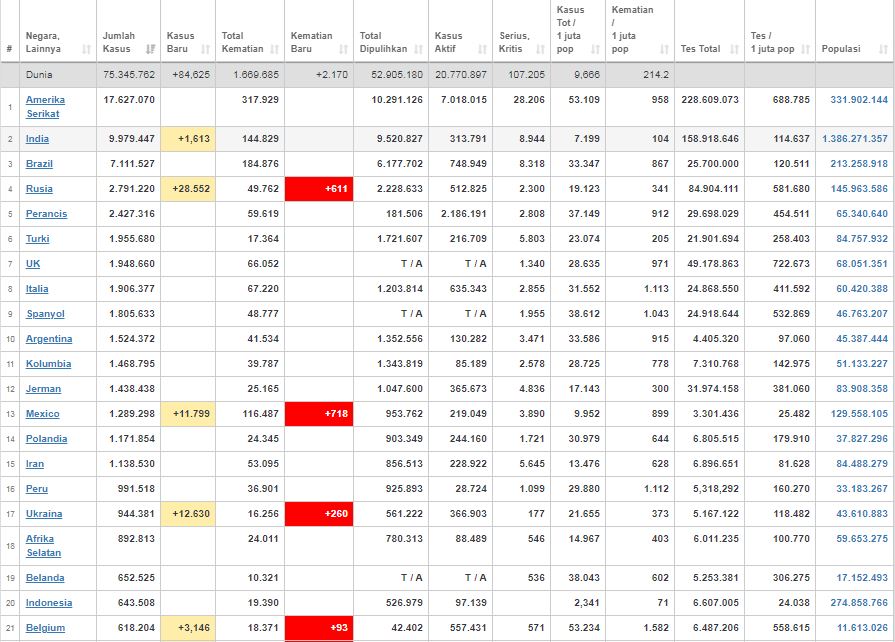The width and height of the screenshot is (895, 642).
Task: Click Peru total tests 5,318,292
Action: (716, 489)
